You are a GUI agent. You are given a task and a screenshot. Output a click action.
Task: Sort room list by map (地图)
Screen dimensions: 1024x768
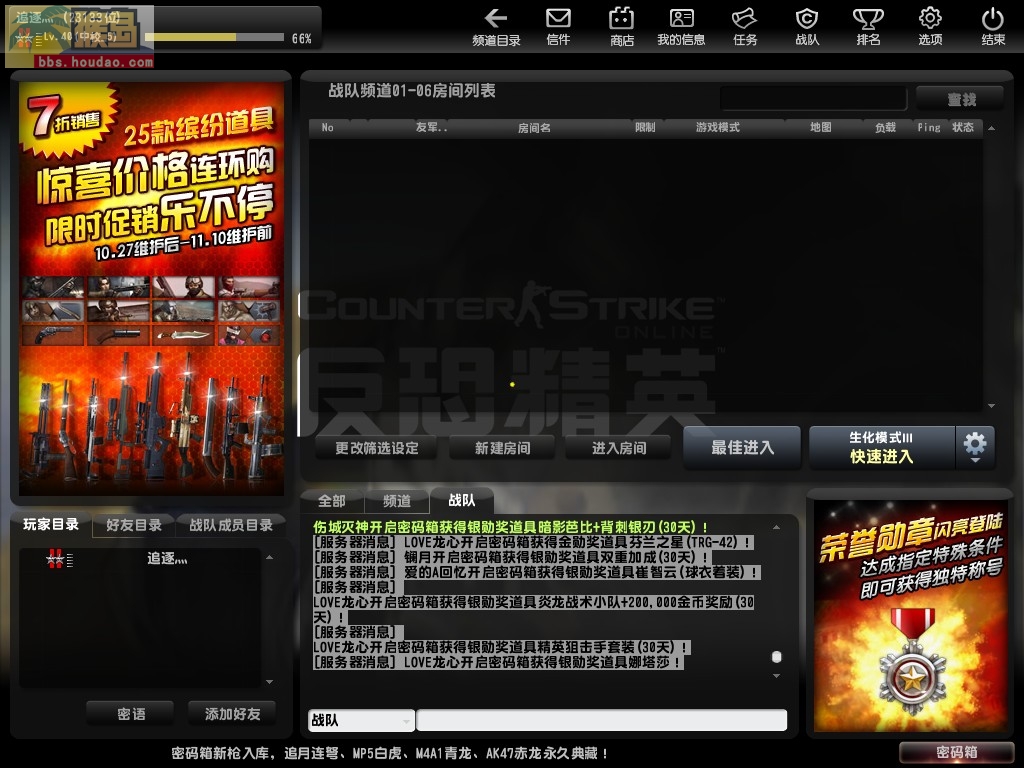(x=821, y=127)
